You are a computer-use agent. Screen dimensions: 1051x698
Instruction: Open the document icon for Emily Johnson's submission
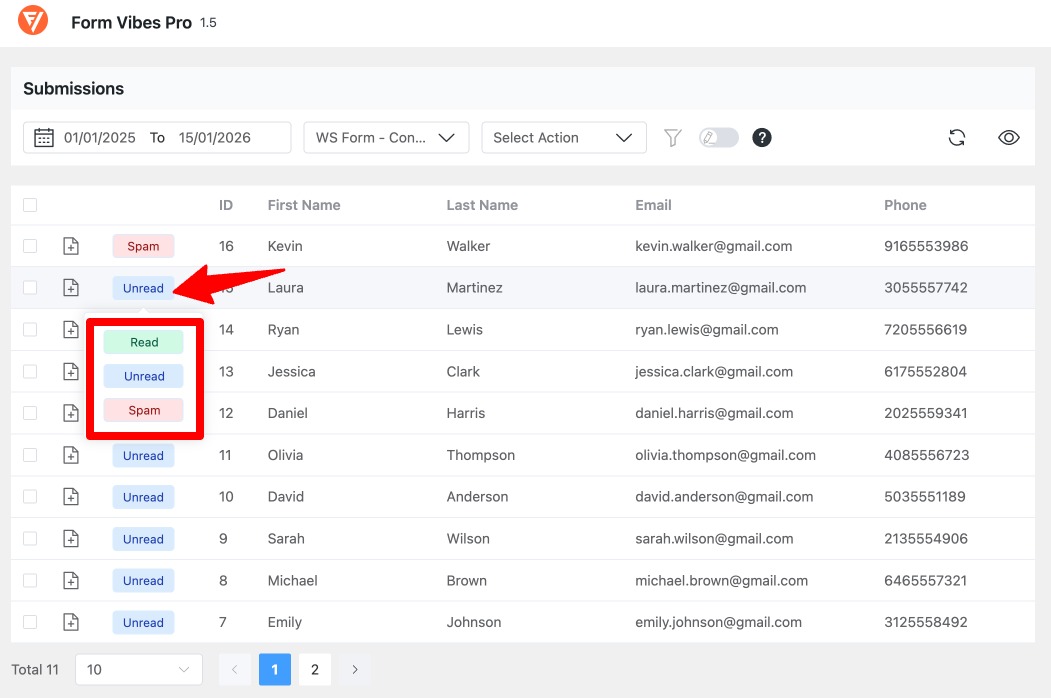(x=71, y=622)
